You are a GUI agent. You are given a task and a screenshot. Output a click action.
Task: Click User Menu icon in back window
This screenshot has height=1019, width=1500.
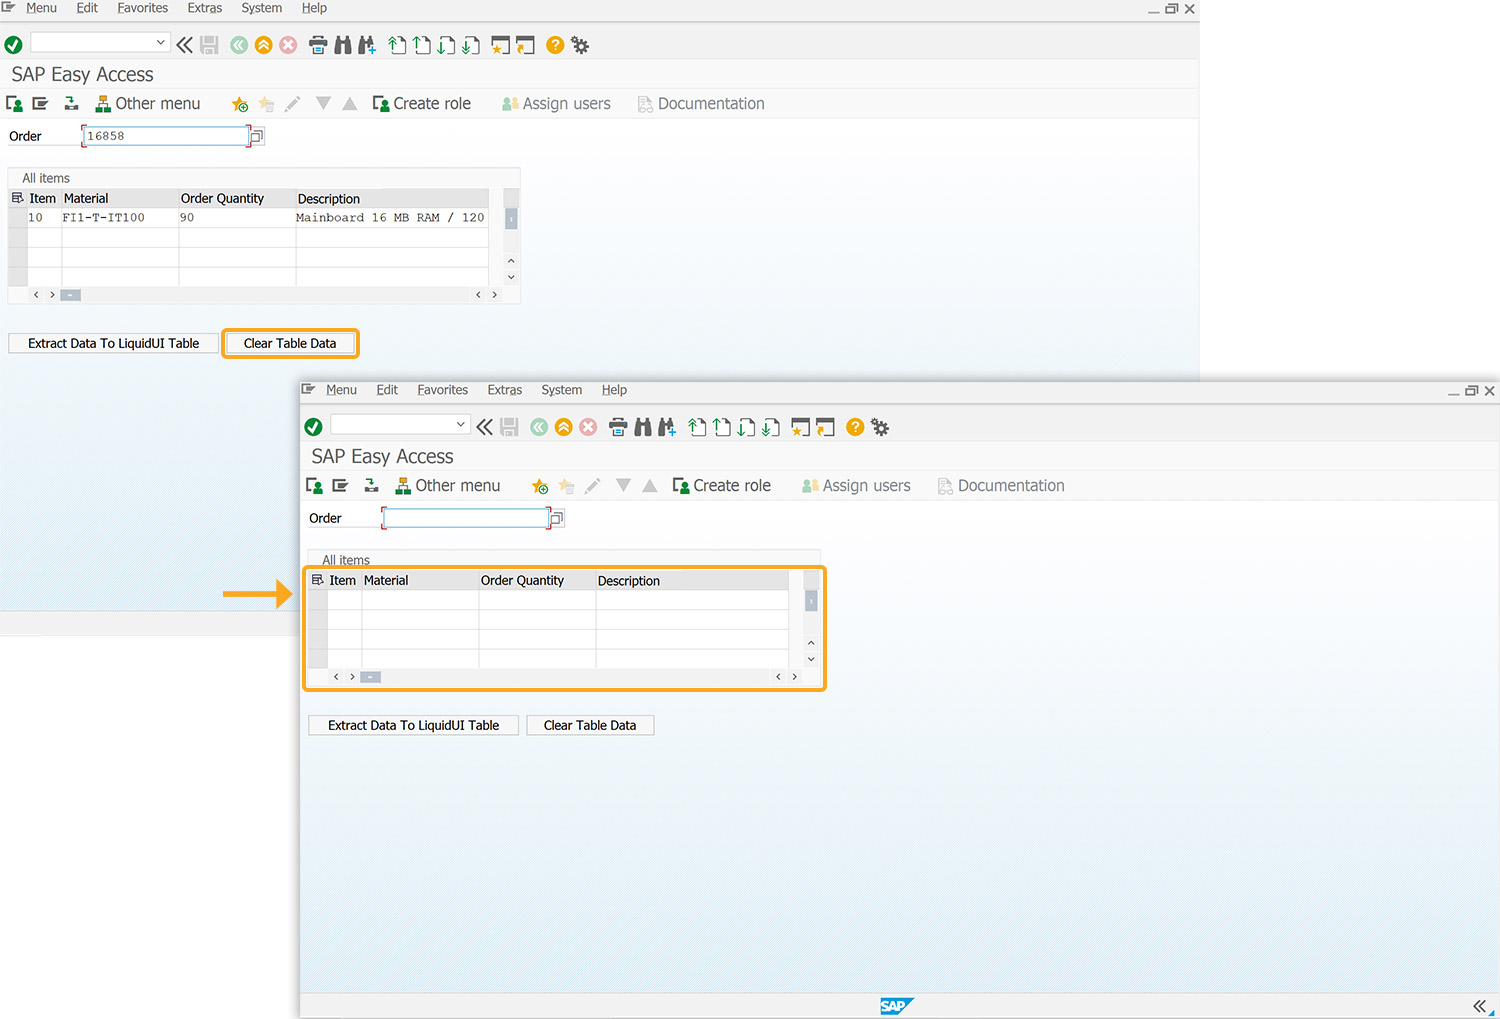15,104
